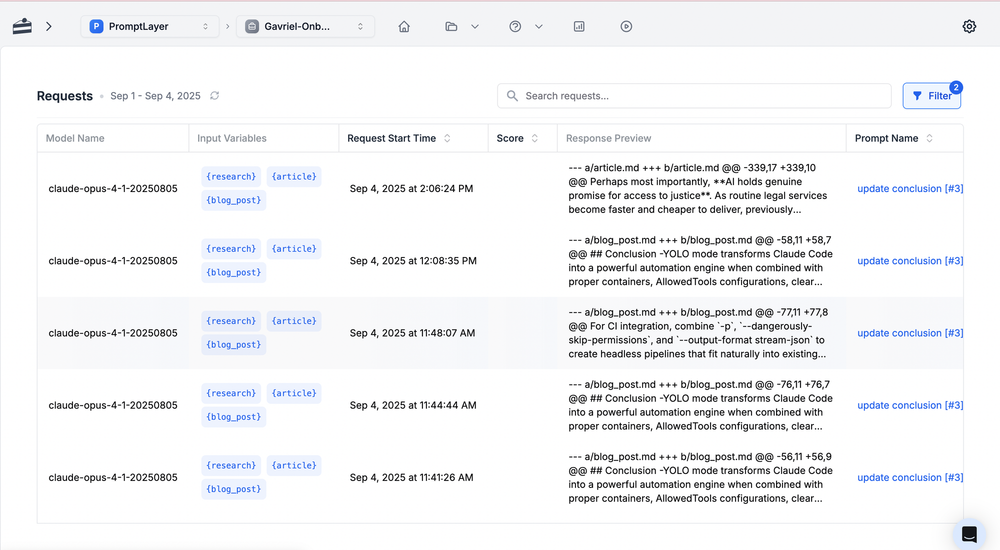1000x550 pixels.
Task: Open the folder icon in the top bar
Action: 452,27
